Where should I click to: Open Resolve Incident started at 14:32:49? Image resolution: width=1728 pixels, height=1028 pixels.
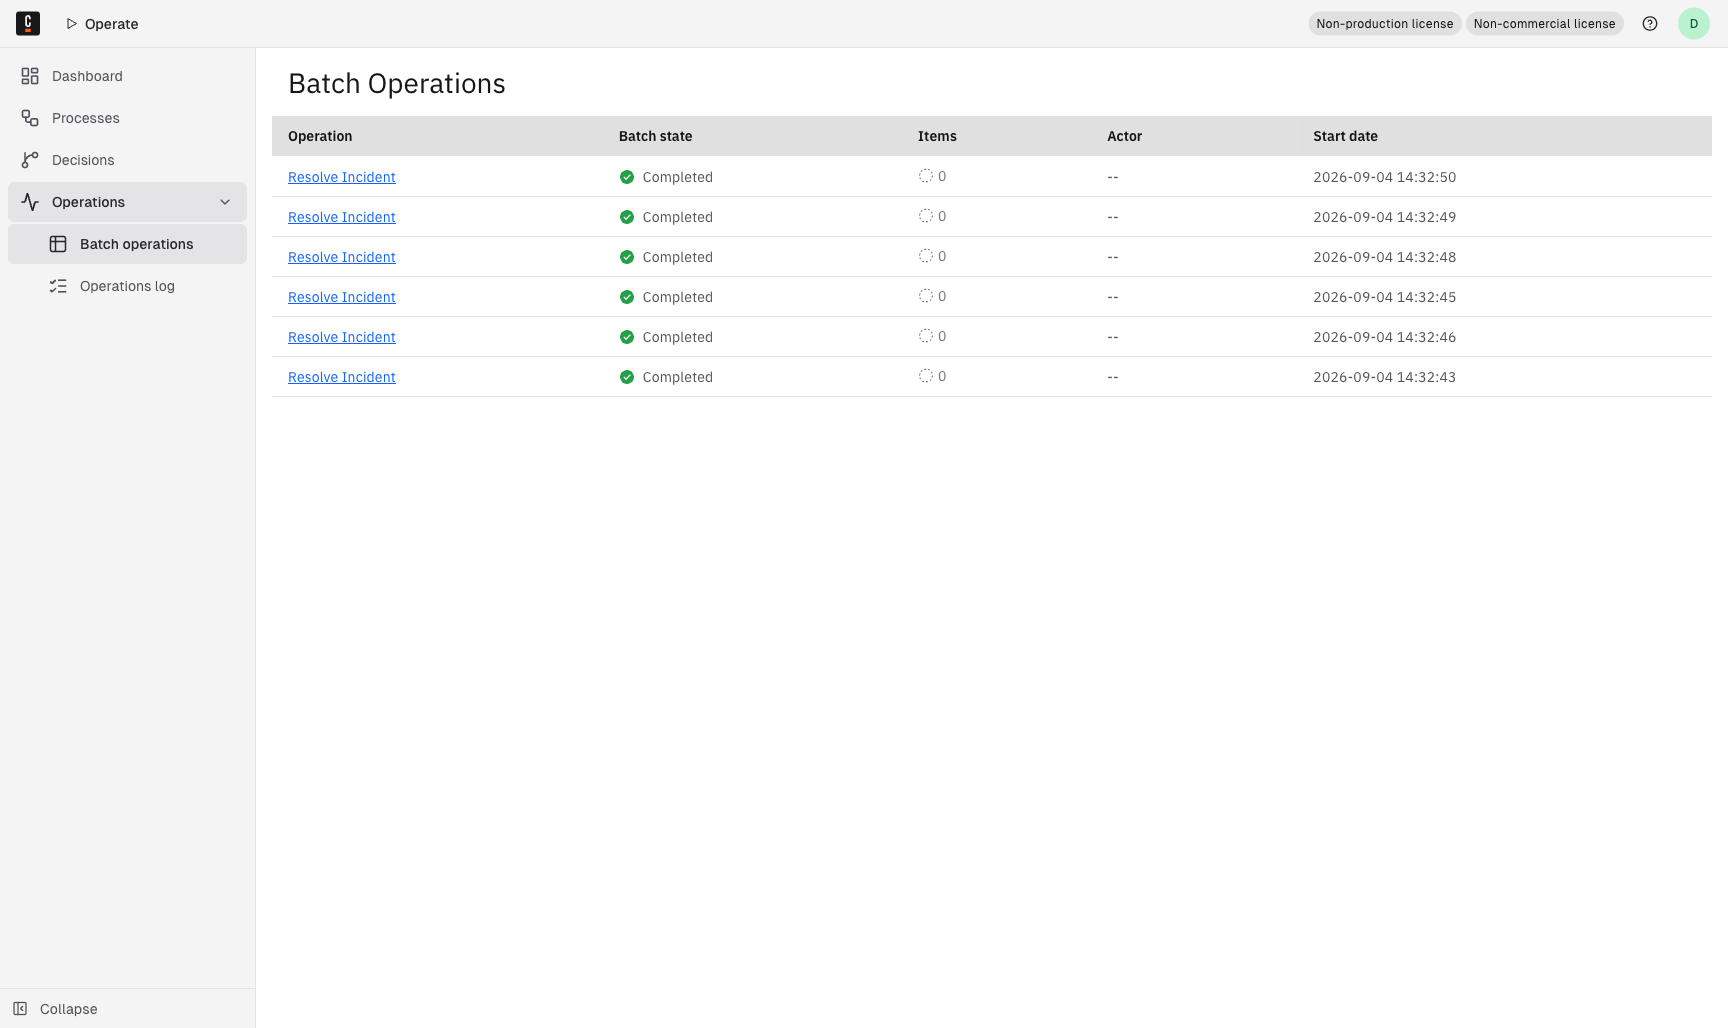[x=342, y=217]
